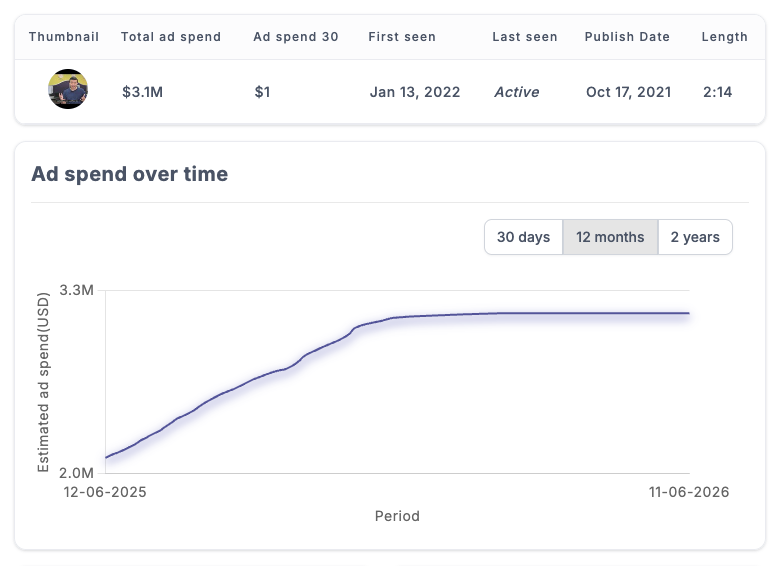Click the $3.1M total spend value

click(143, 92)
